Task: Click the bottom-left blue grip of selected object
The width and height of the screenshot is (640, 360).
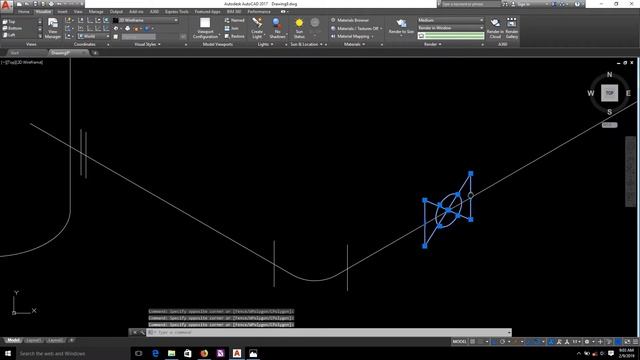Action: click(425, 246)
